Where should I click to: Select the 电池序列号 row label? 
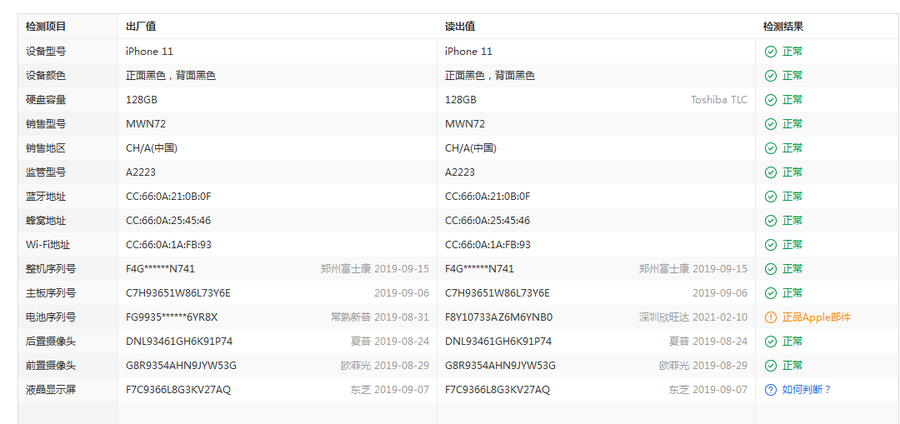(x=51, y=317)
